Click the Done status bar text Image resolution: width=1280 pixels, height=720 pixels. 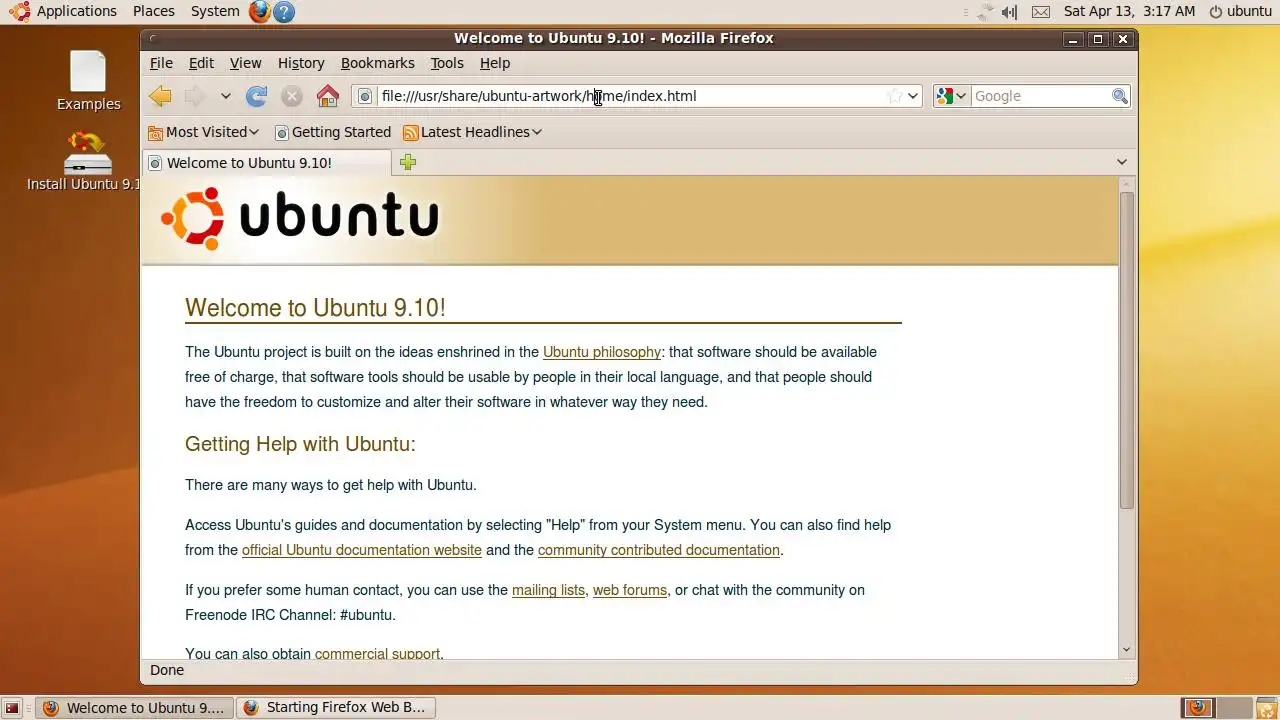click(x=167, y=670)
